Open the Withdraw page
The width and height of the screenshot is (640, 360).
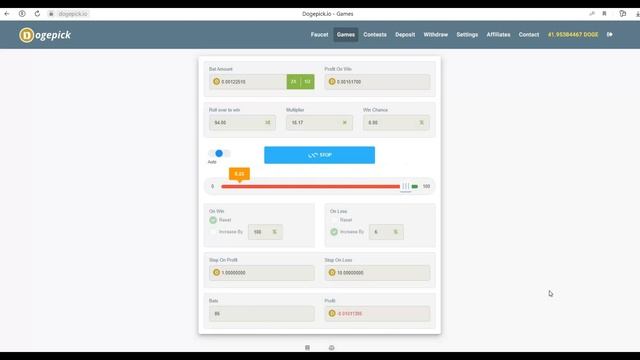436,35
